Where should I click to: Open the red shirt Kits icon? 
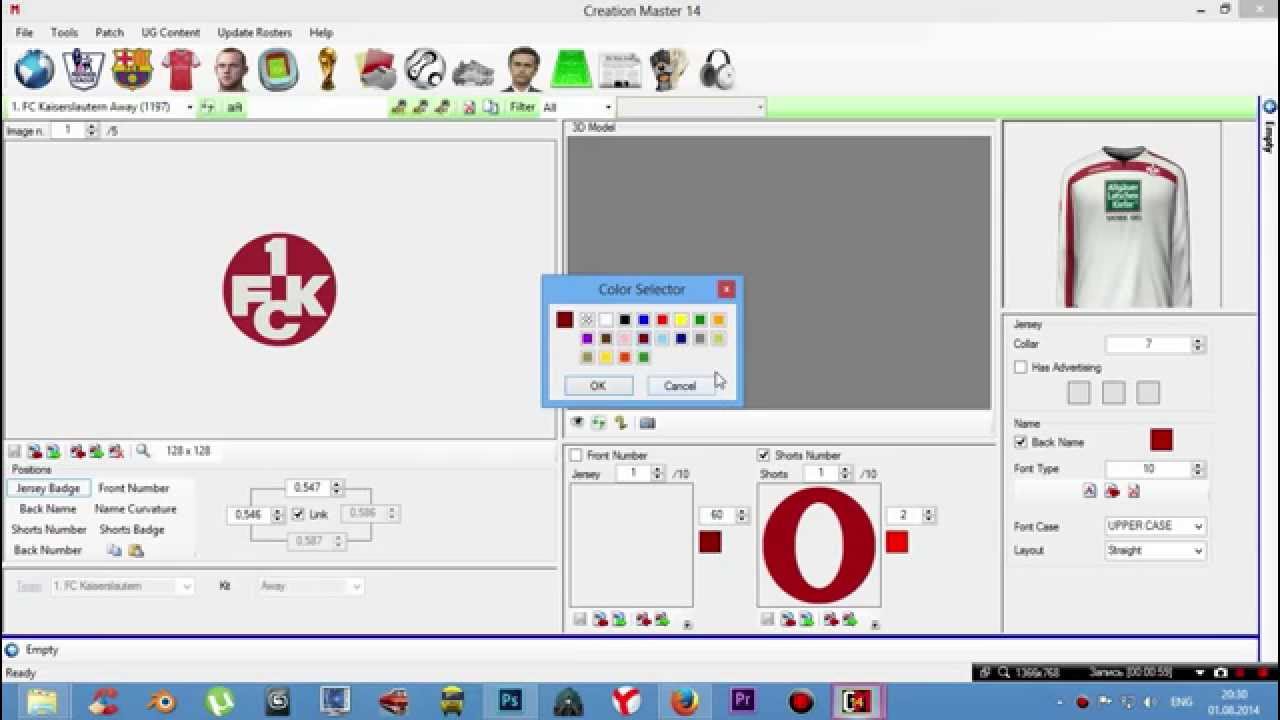click(x=181, y=70)
